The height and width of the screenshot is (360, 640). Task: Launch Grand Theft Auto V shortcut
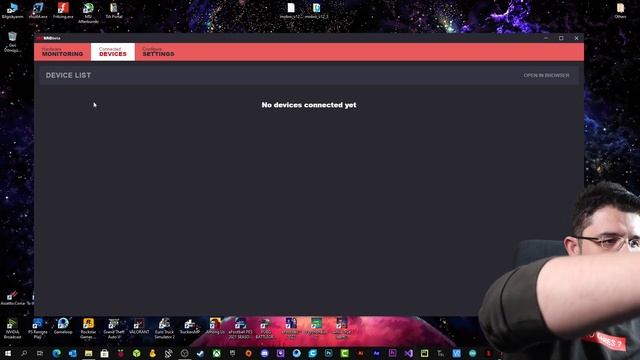pos(113,329)
